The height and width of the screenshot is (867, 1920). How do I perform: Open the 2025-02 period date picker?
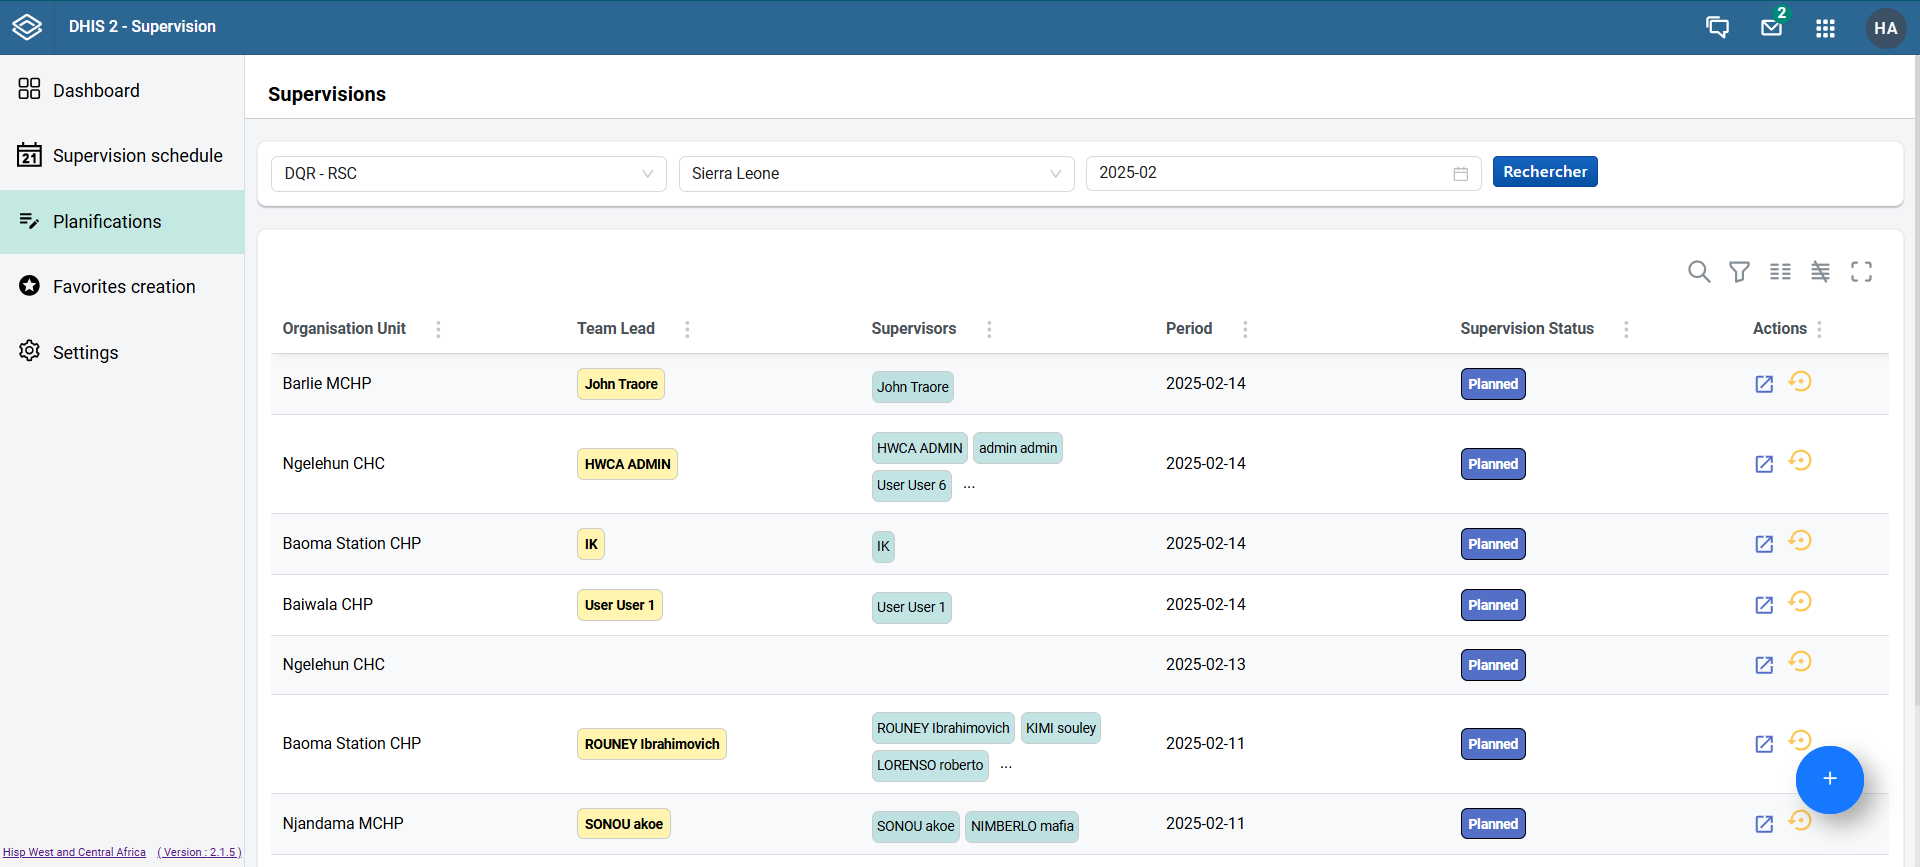tap(1283, 173)
